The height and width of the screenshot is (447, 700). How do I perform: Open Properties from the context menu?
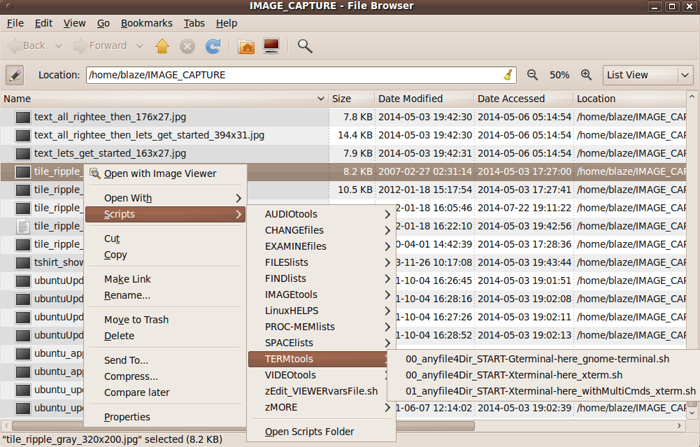[x=165, y=417]
